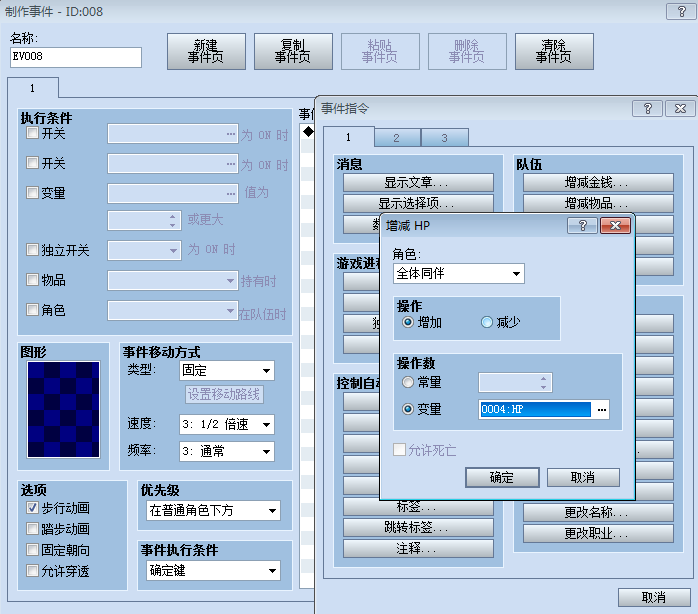Screen dimensions: 698x614
Task: Click 显示文章 command button
Action: tap(418, 183)
